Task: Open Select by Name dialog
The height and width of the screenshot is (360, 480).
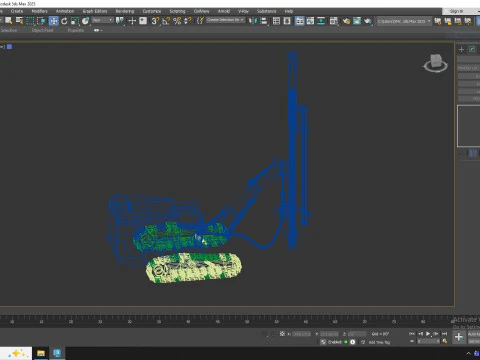Action: (19, 21)
